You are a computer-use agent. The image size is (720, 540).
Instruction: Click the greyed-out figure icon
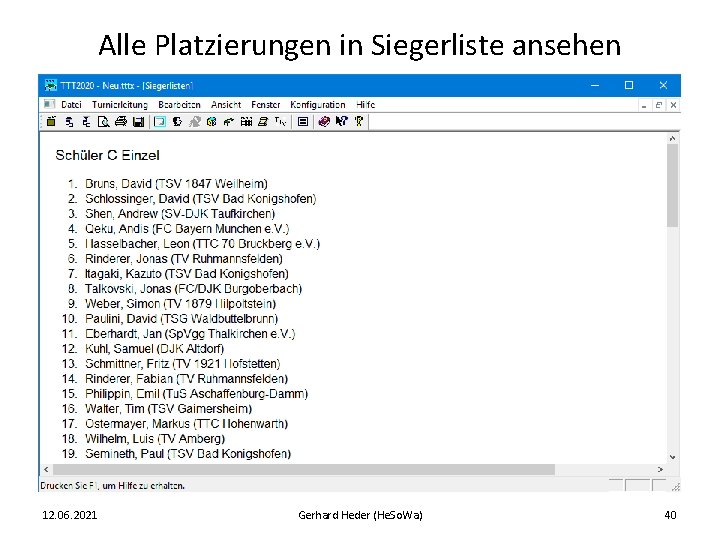tap(195, 122)
